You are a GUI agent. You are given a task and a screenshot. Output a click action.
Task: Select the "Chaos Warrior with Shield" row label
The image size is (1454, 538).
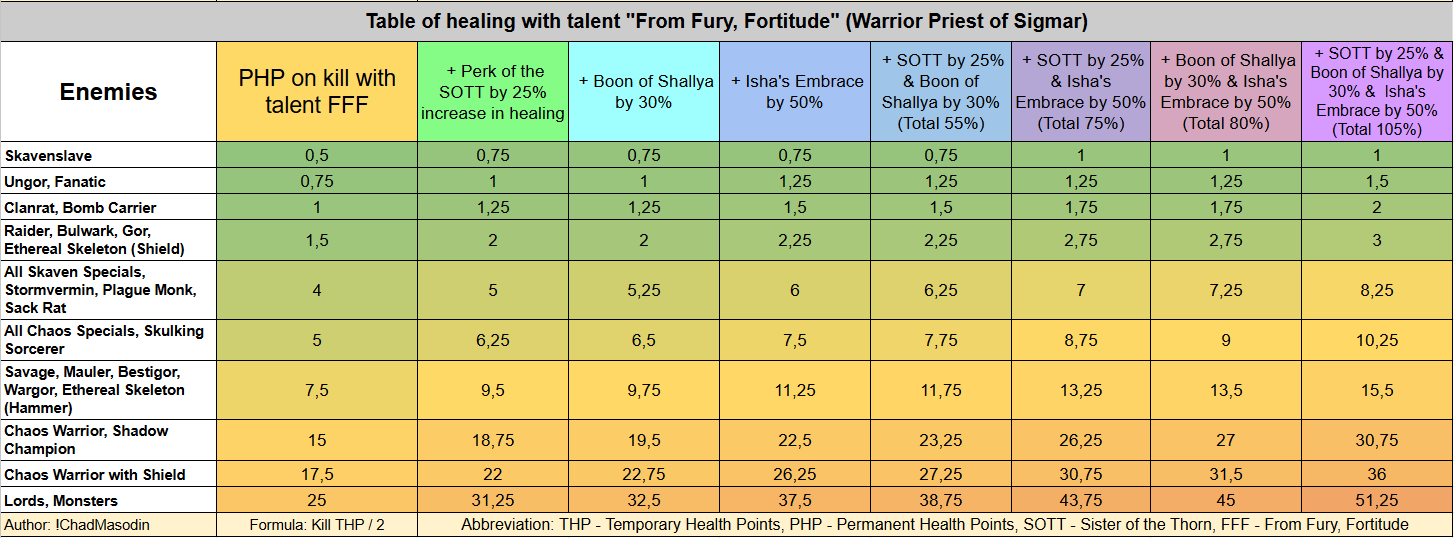(108, 475)
